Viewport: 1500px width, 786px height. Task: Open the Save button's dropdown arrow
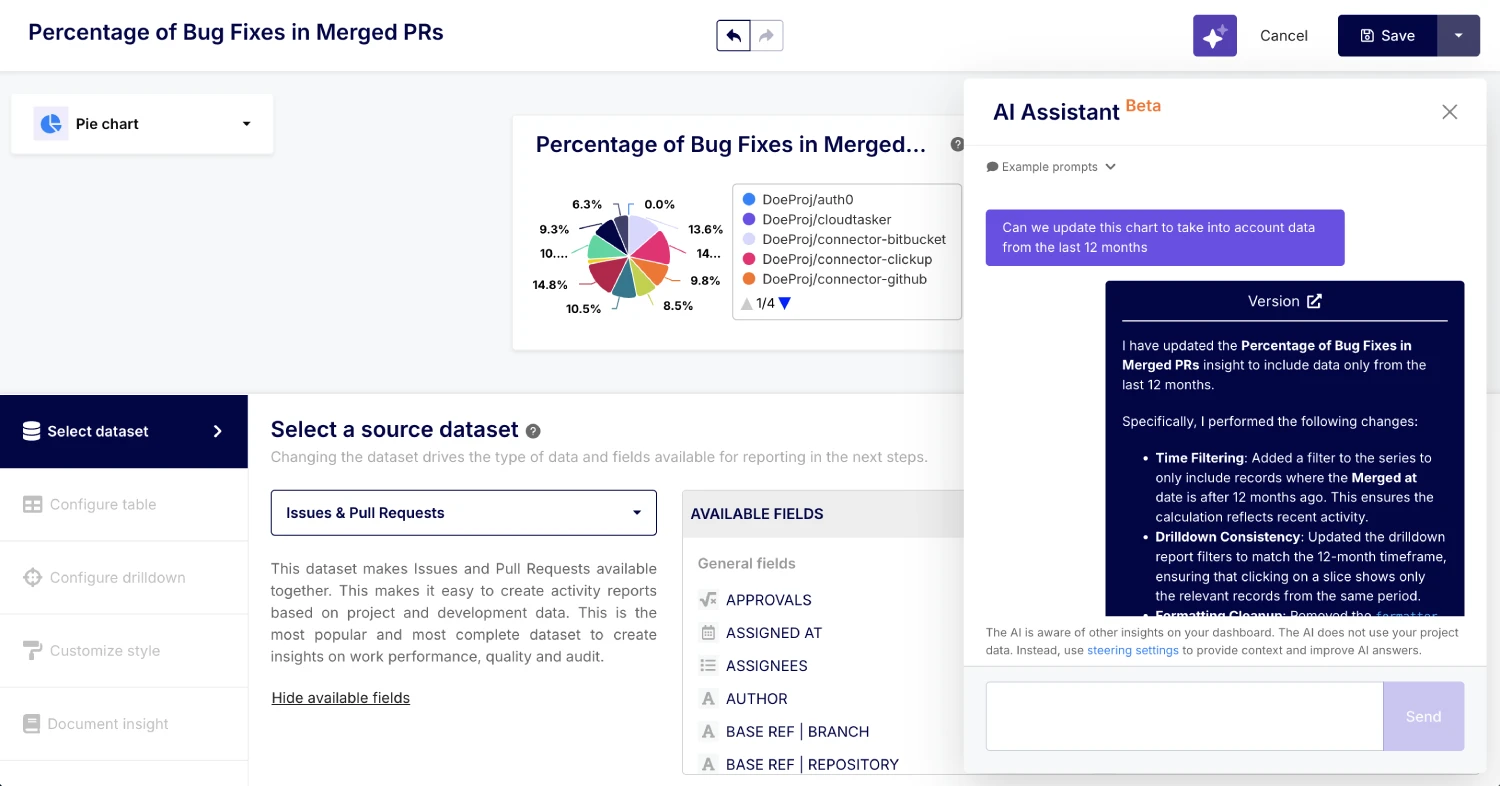pyautogui.click(x=1458, y=35)
